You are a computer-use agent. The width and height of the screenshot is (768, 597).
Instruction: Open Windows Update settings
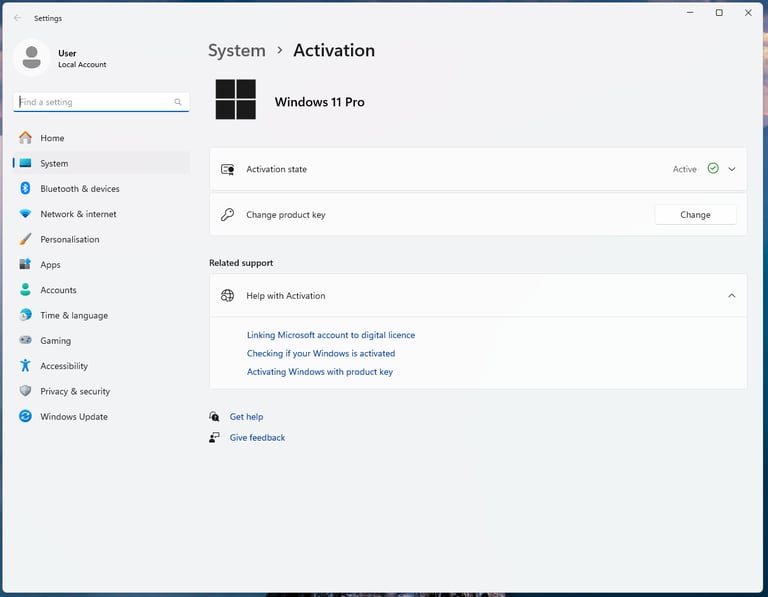tap(101, 417)
